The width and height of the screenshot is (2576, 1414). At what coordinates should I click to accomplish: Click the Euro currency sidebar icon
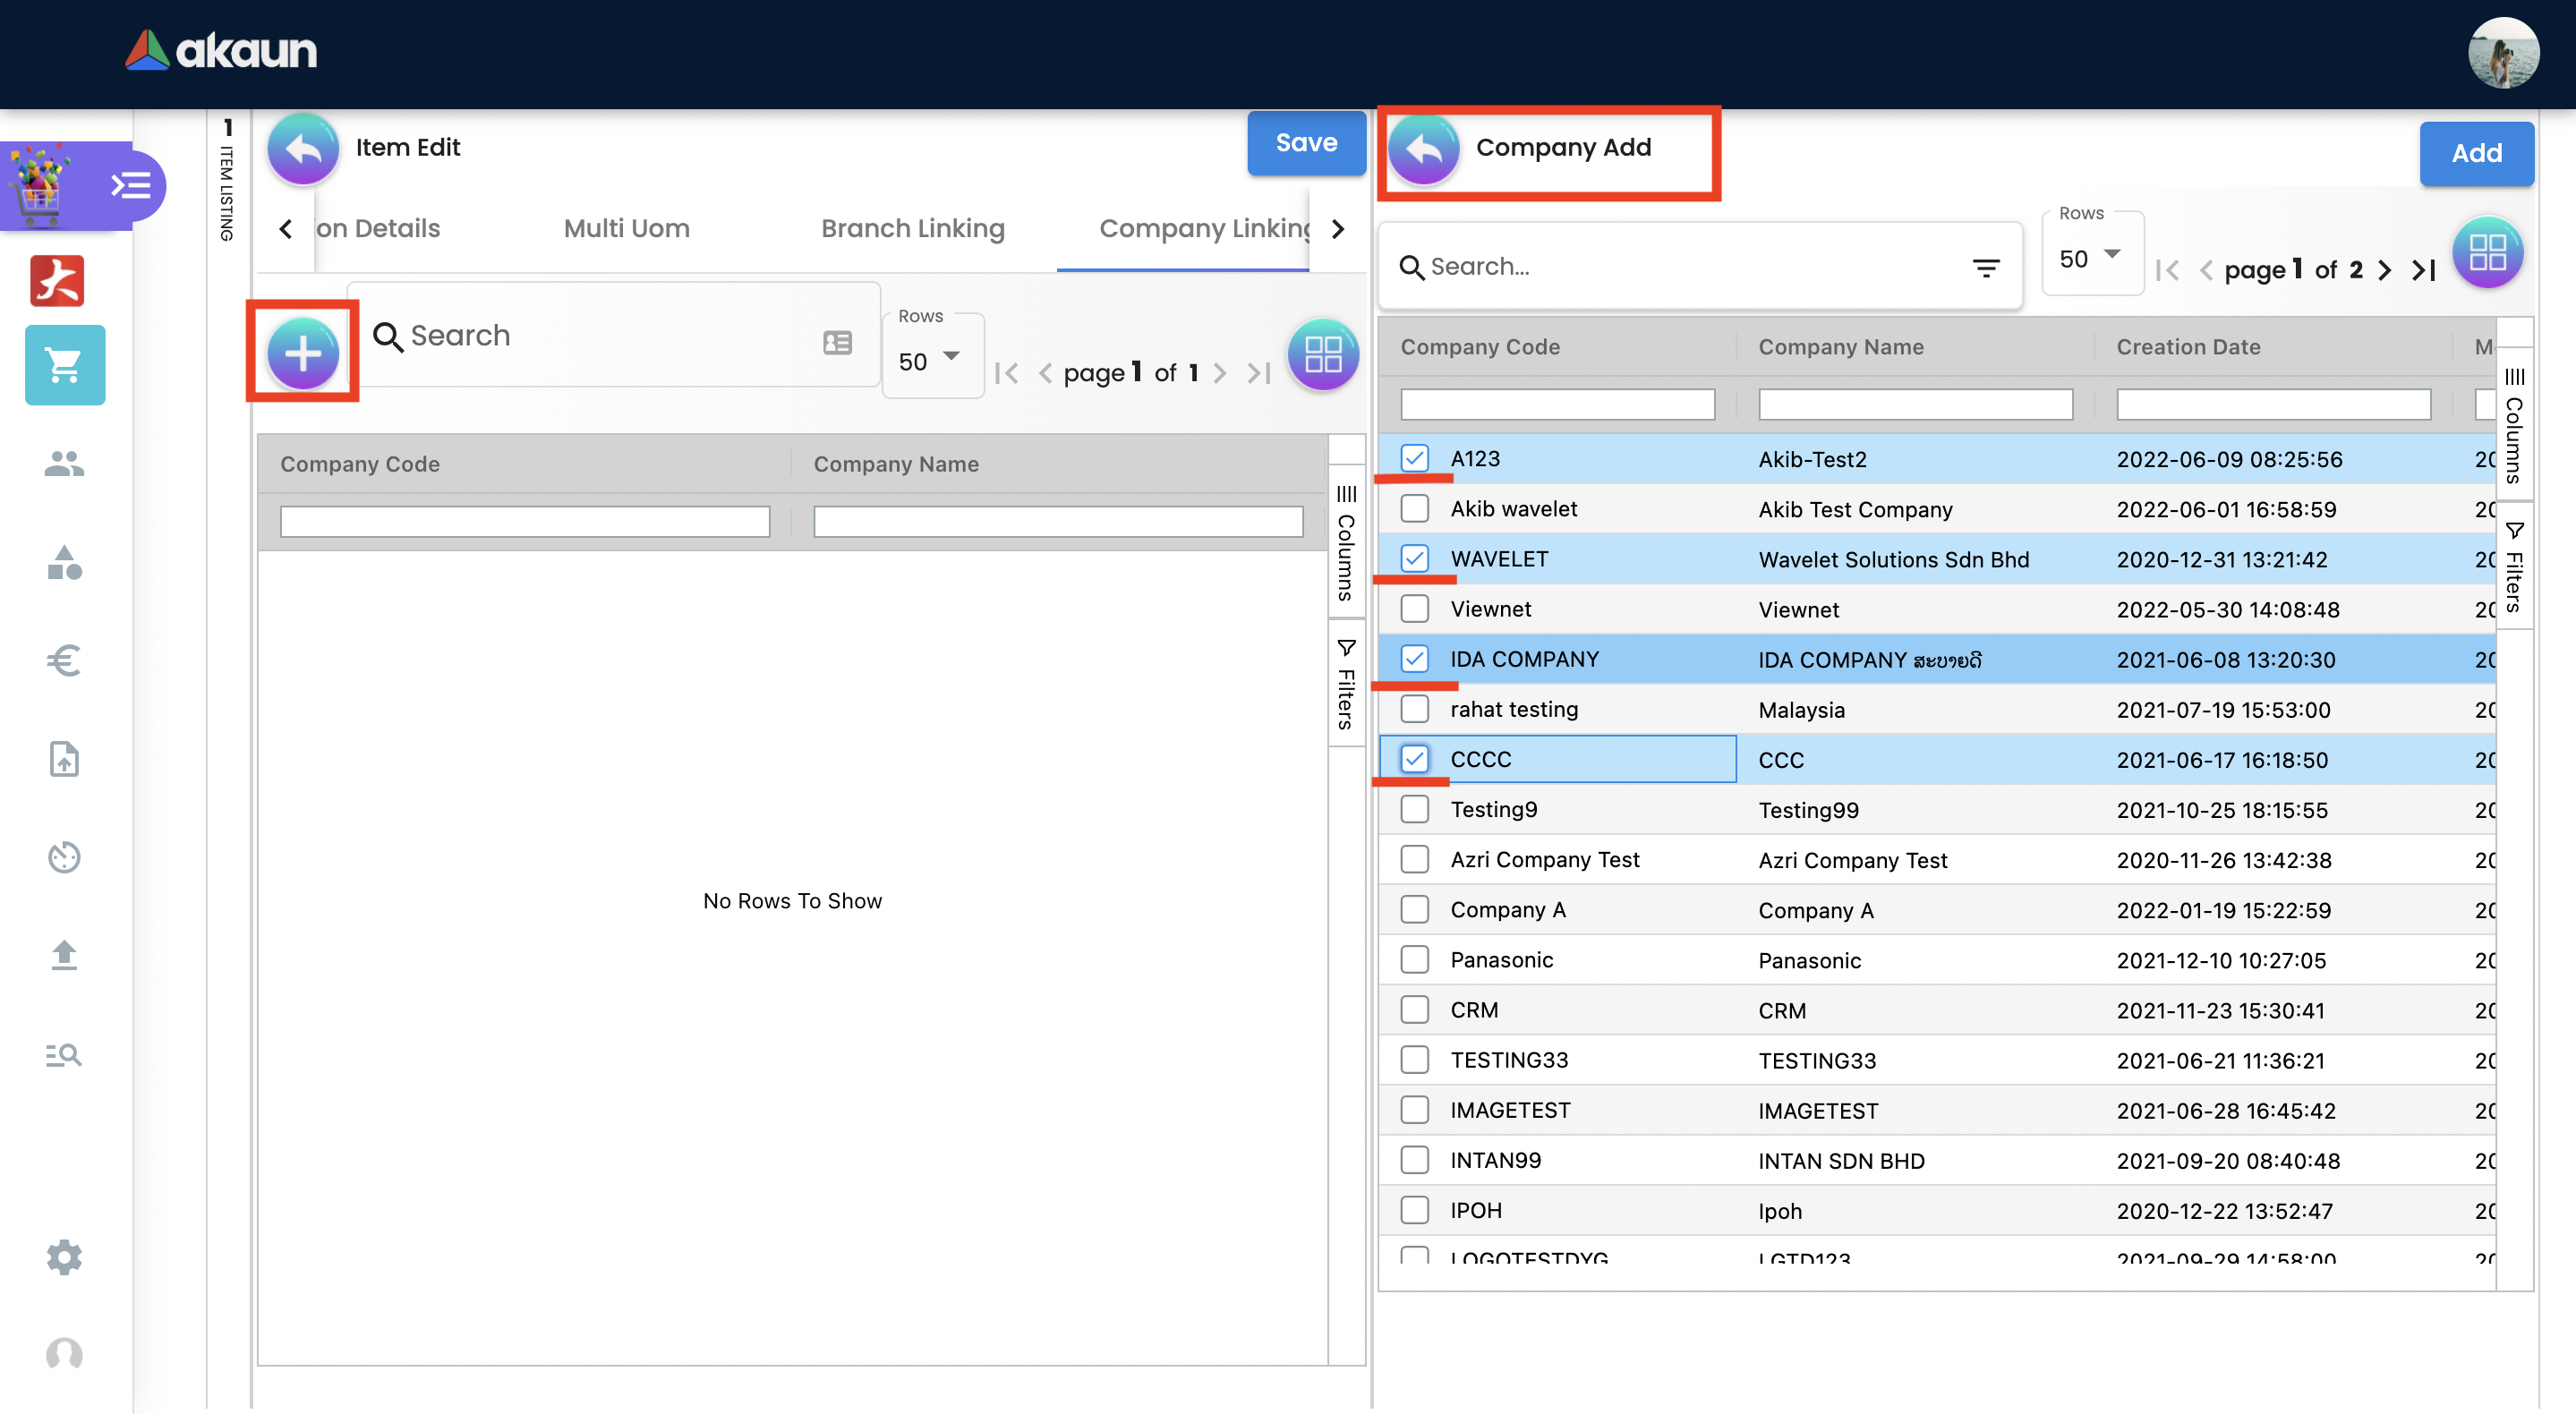tap(64, 661)
